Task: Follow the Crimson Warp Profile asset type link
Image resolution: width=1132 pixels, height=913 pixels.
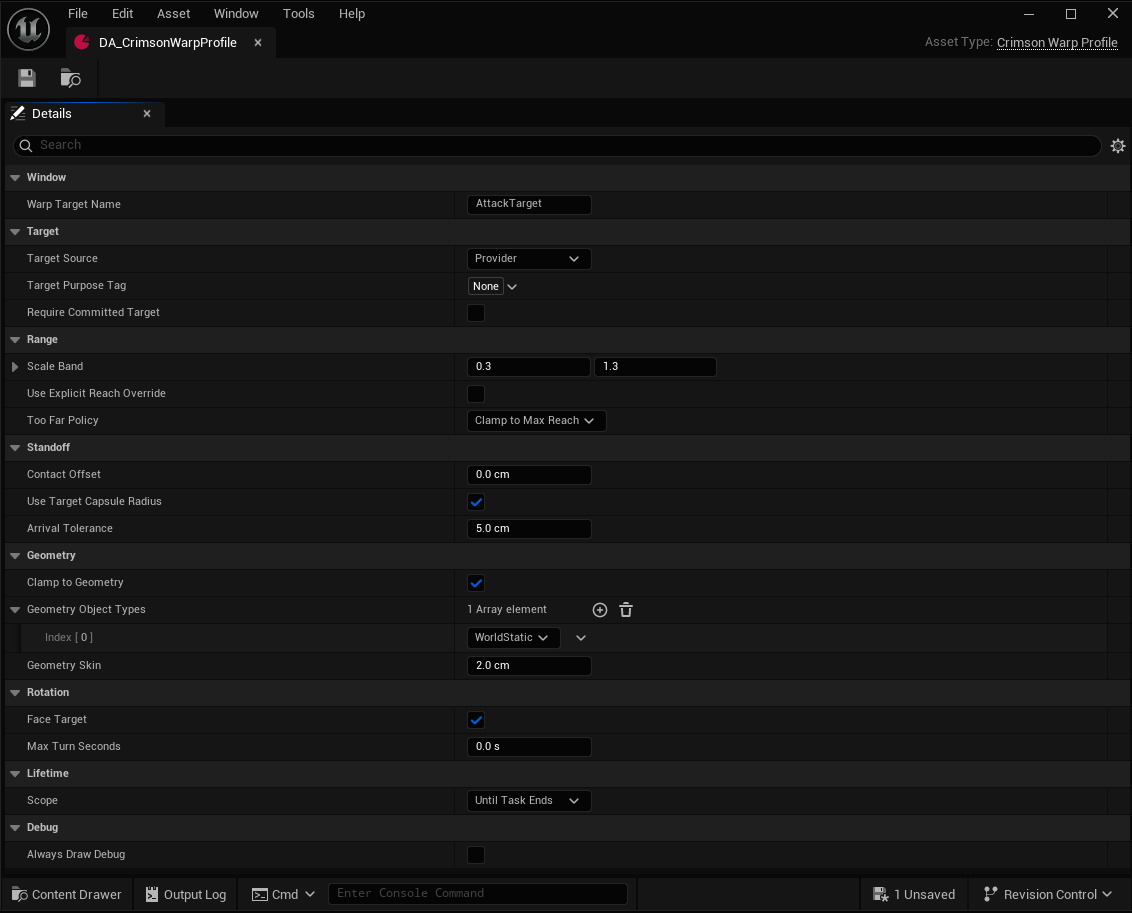Action: [x=1057, y=43]
